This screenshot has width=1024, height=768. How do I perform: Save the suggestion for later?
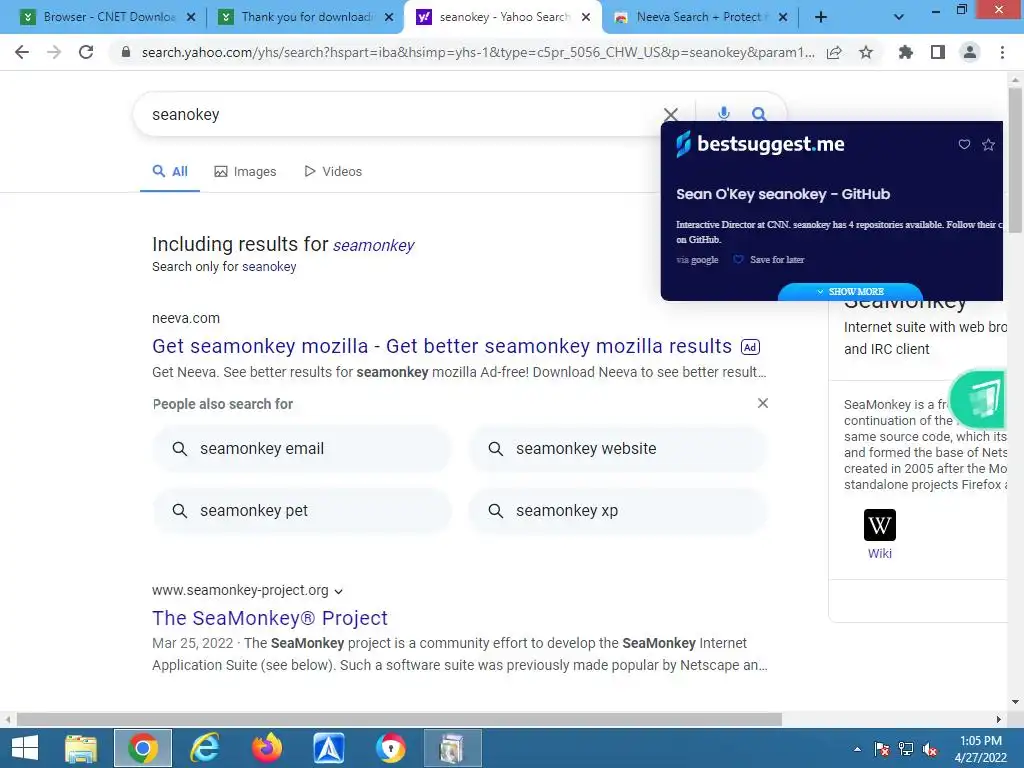click(x=769, y=259)
